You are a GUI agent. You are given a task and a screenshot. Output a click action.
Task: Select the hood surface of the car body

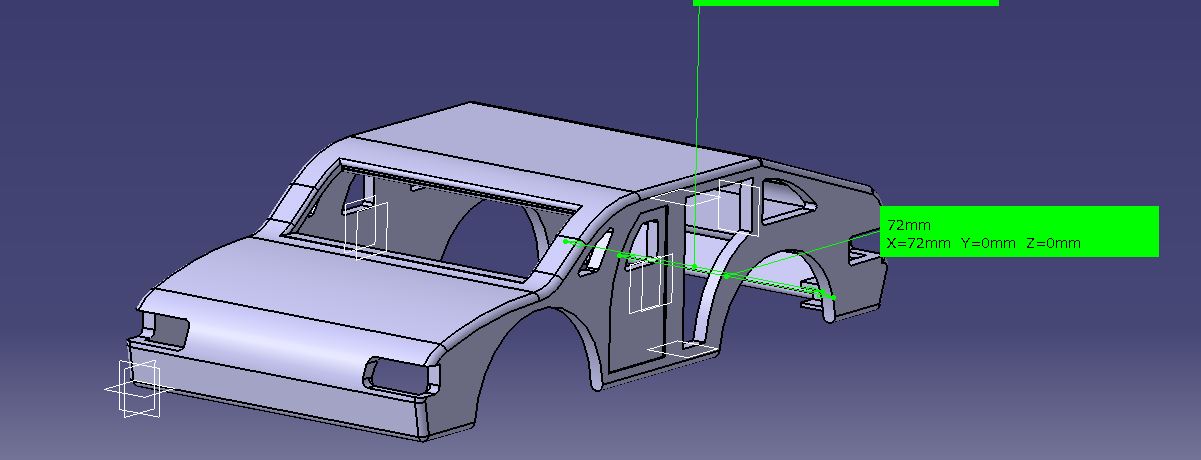point(340,292)
